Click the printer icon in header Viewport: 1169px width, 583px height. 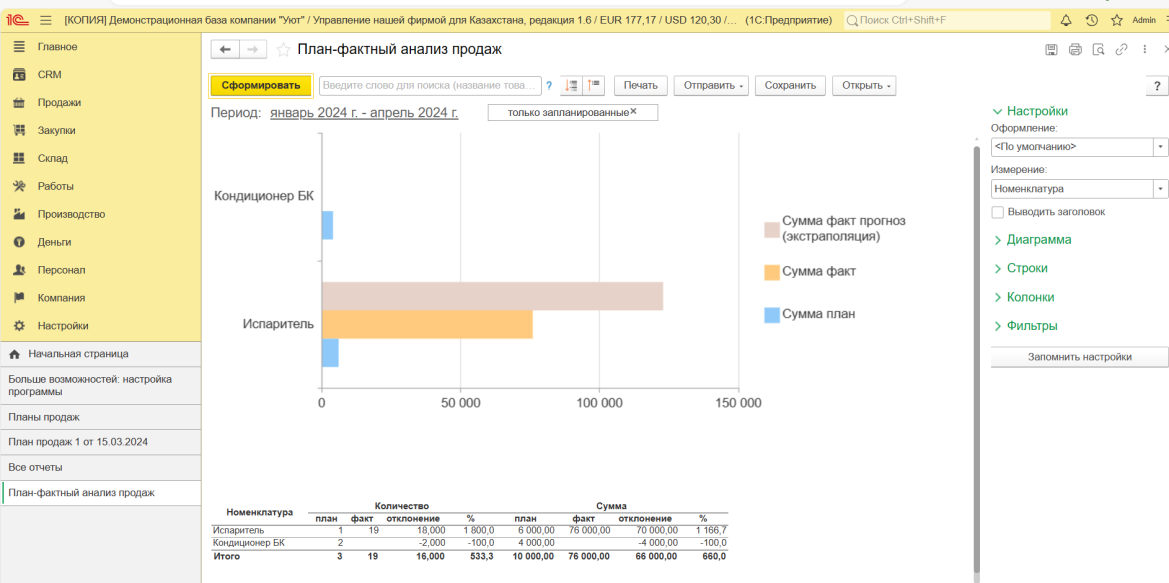click(x=1075, y=50)
